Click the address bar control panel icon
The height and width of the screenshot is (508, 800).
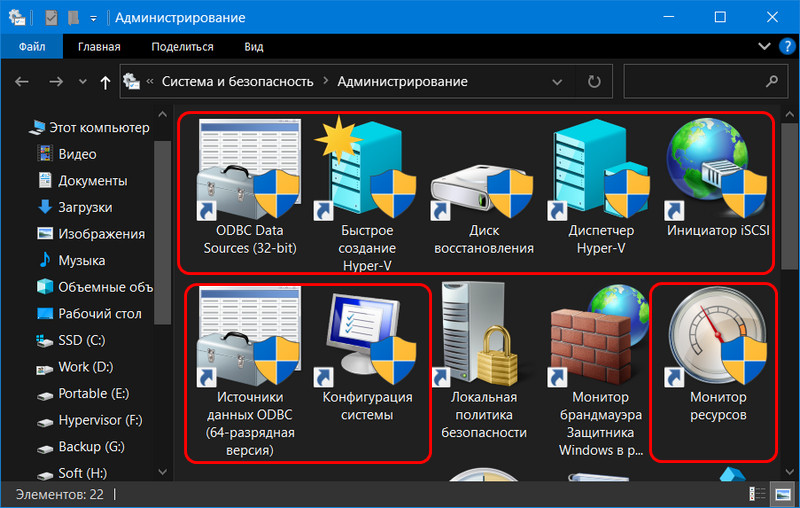click(132, 81)
